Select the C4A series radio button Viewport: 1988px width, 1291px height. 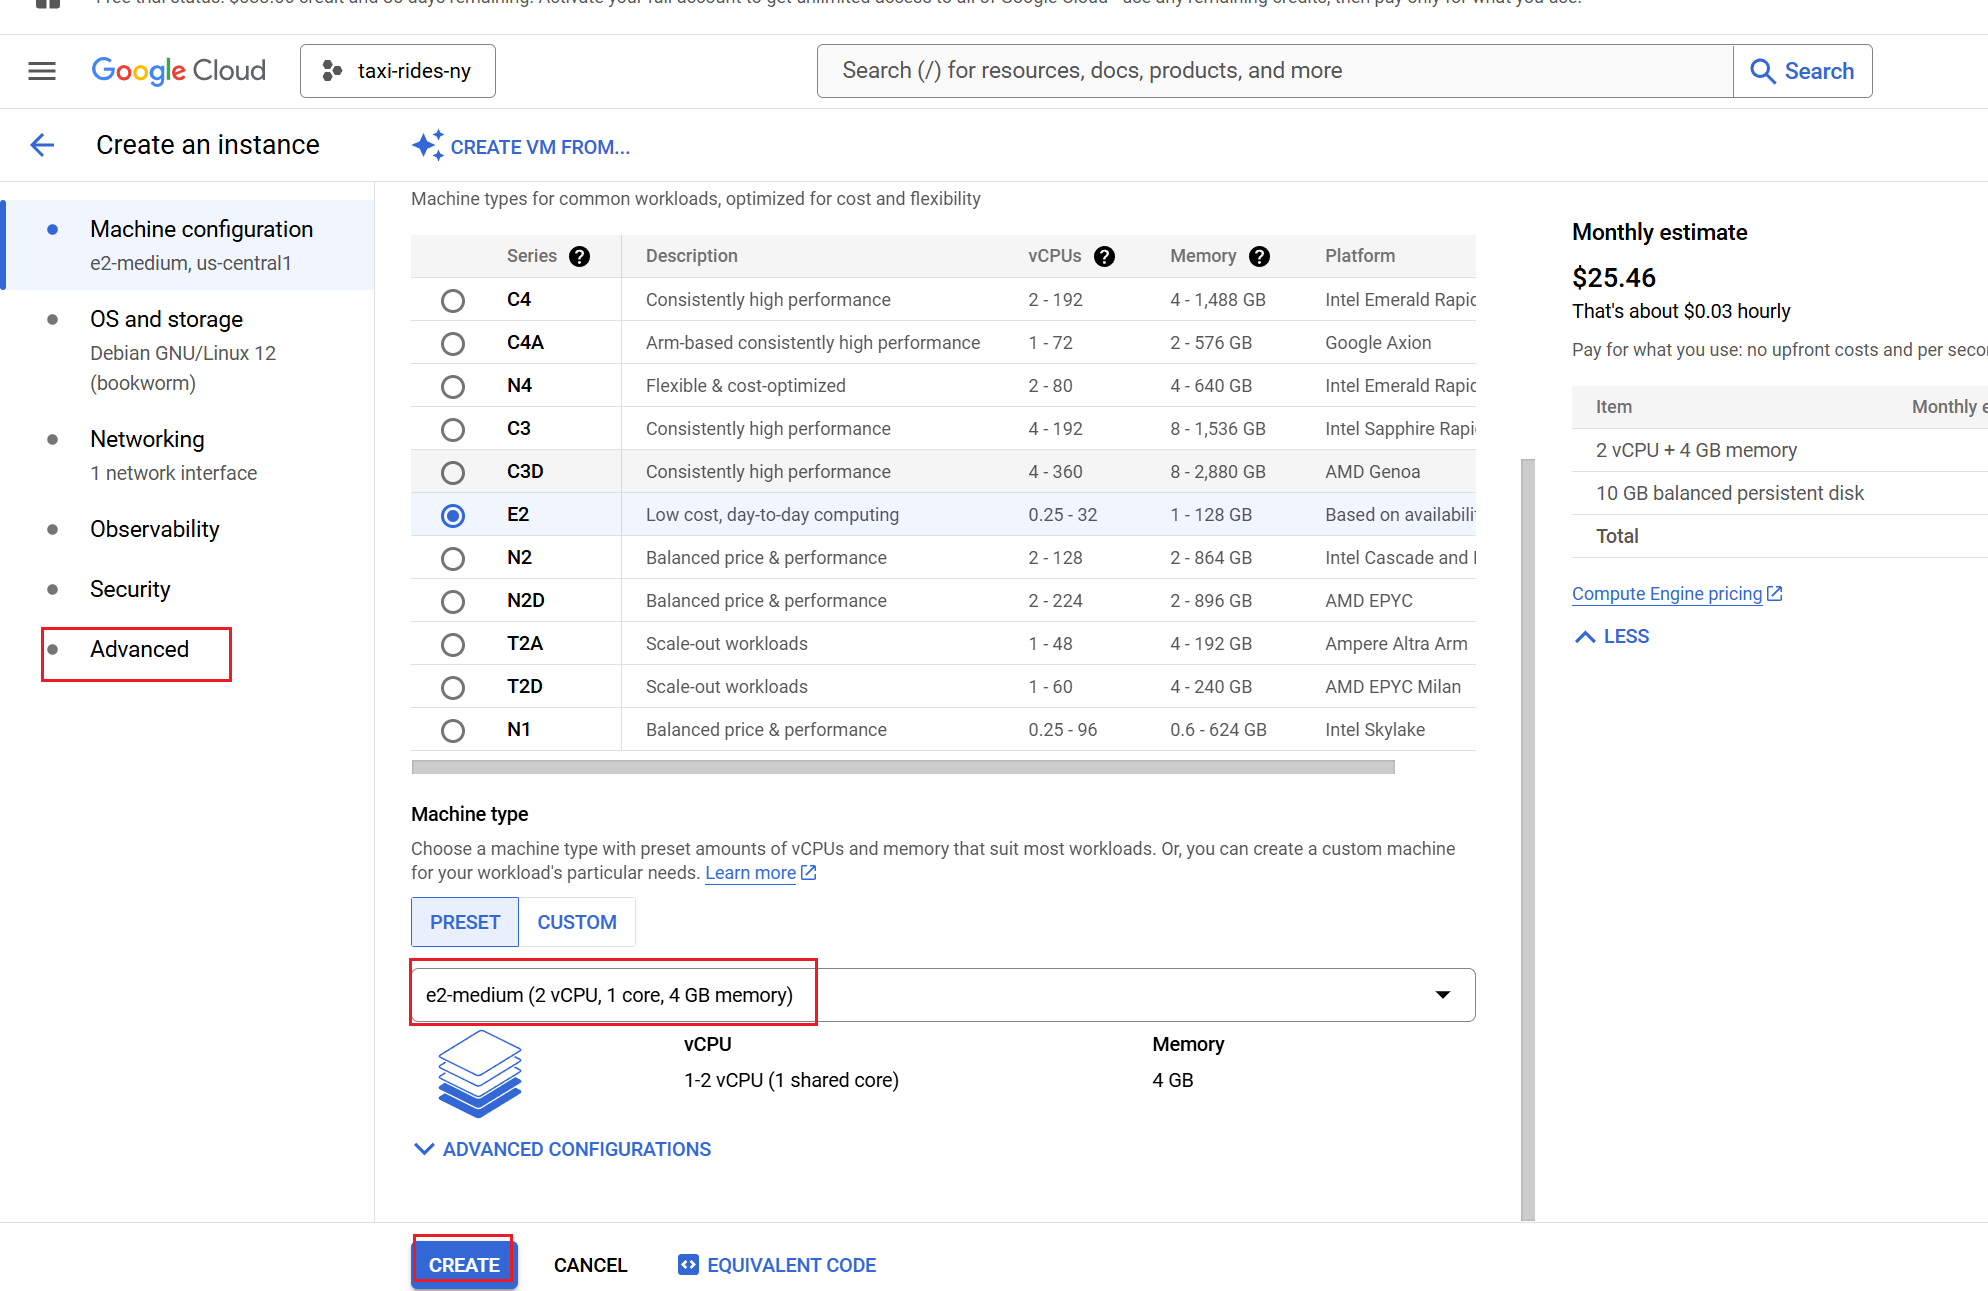point(453,343)
